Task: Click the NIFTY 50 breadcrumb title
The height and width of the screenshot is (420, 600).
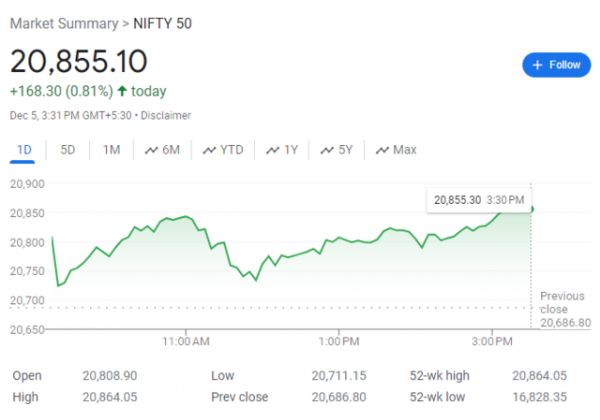Action: pyautogui.click(x=163, y=23)
